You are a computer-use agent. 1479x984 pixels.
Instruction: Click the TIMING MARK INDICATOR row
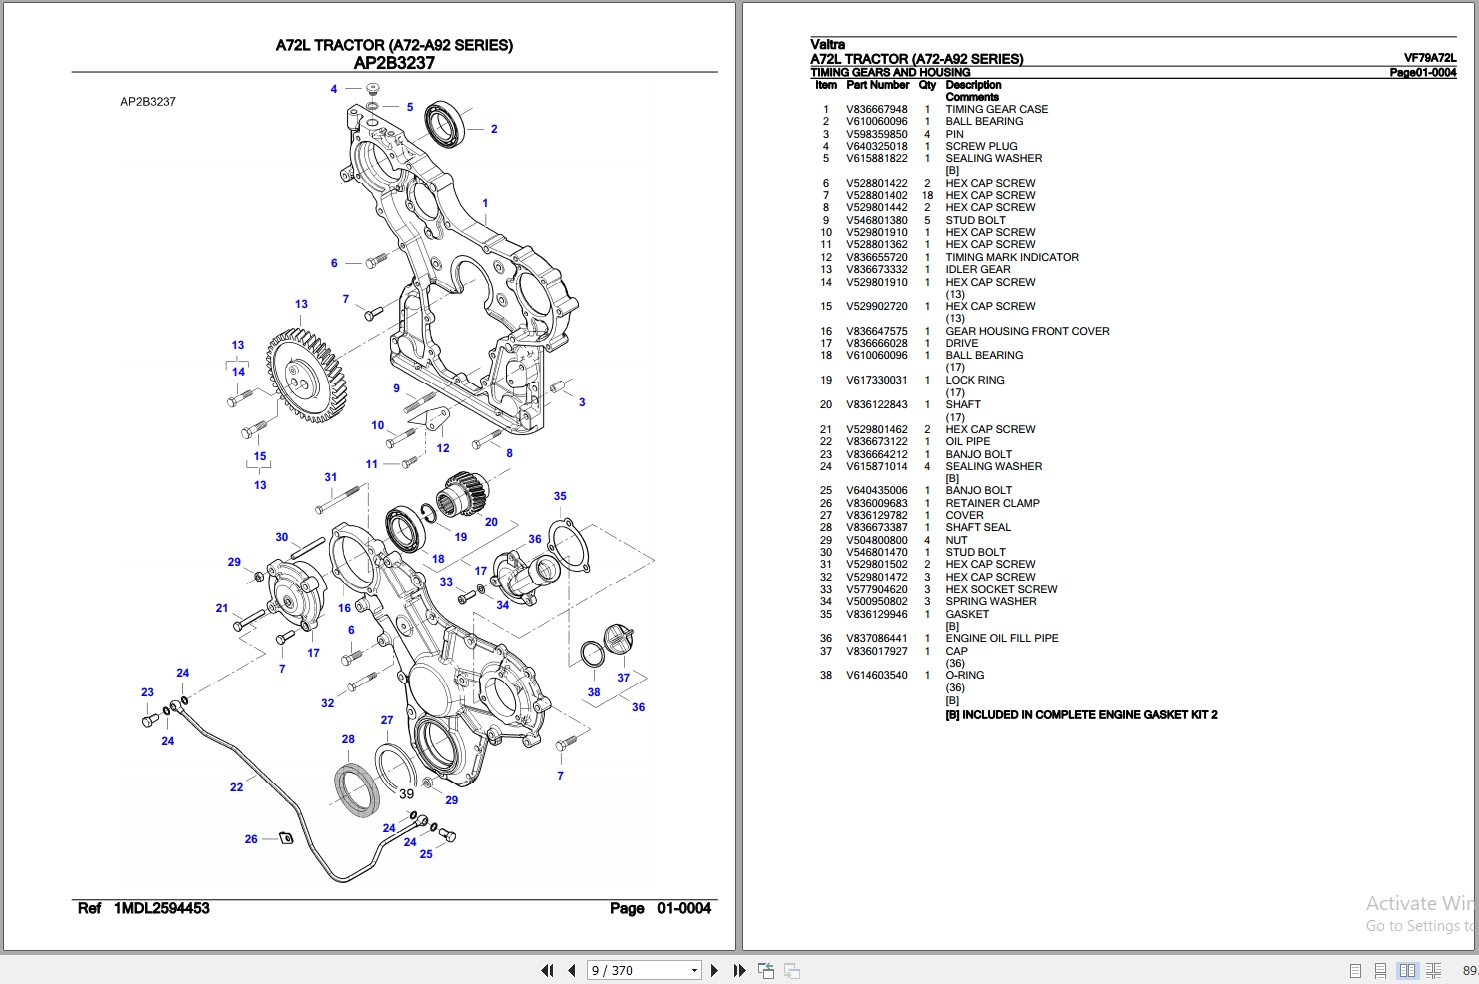pyautogui.click(x=1012, y=257)
